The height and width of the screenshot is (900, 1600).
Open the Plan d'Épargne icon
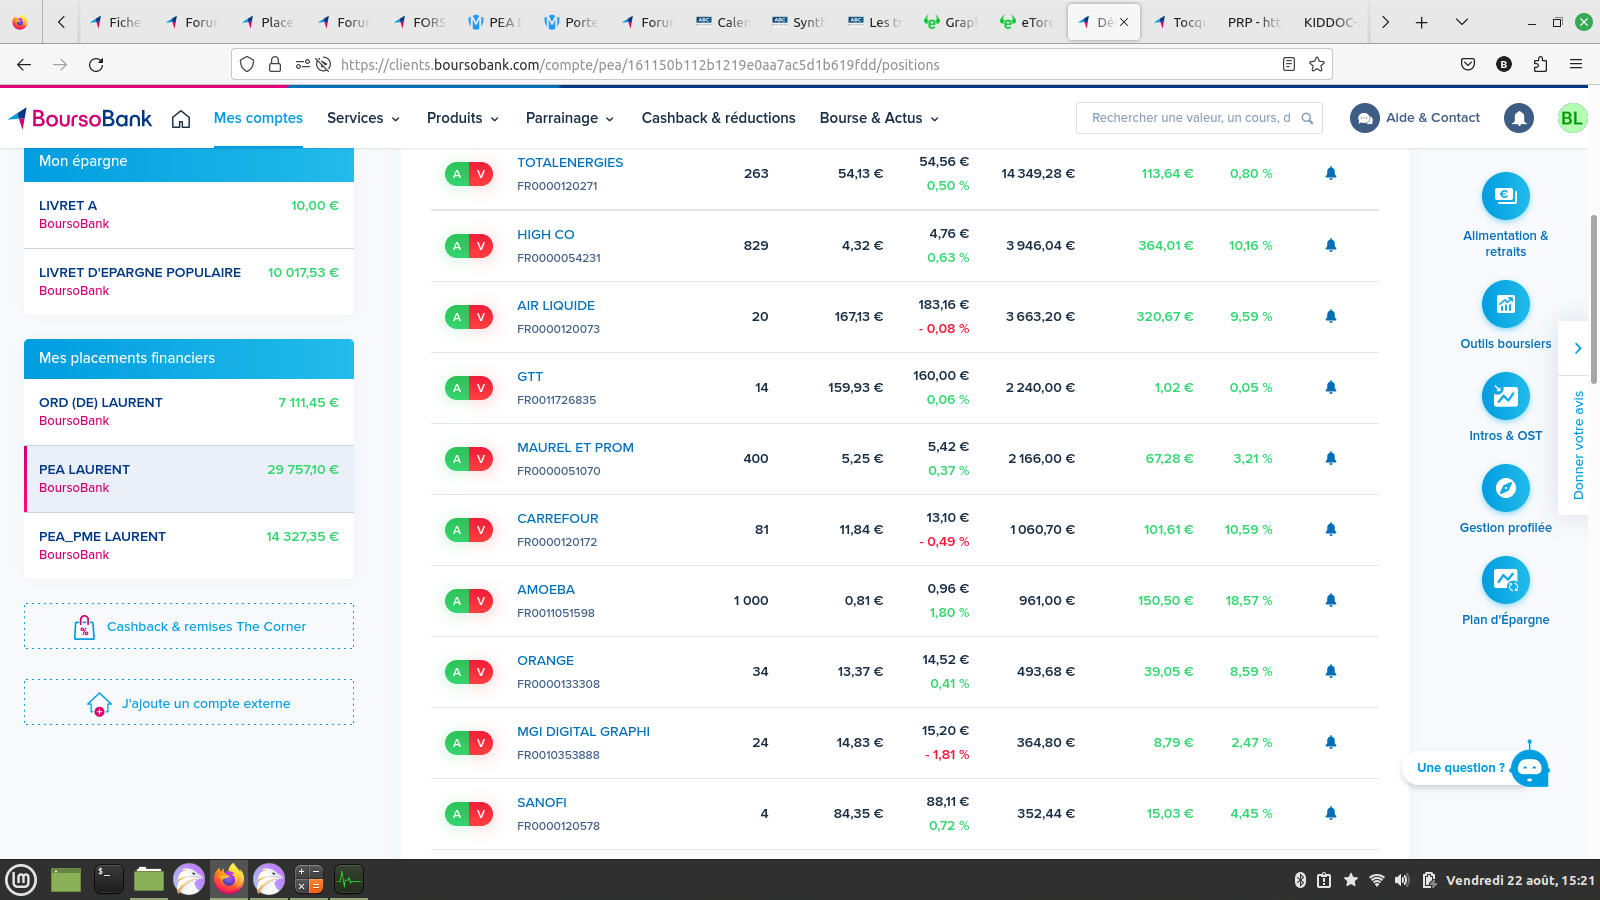click(x=1505, y=580)
